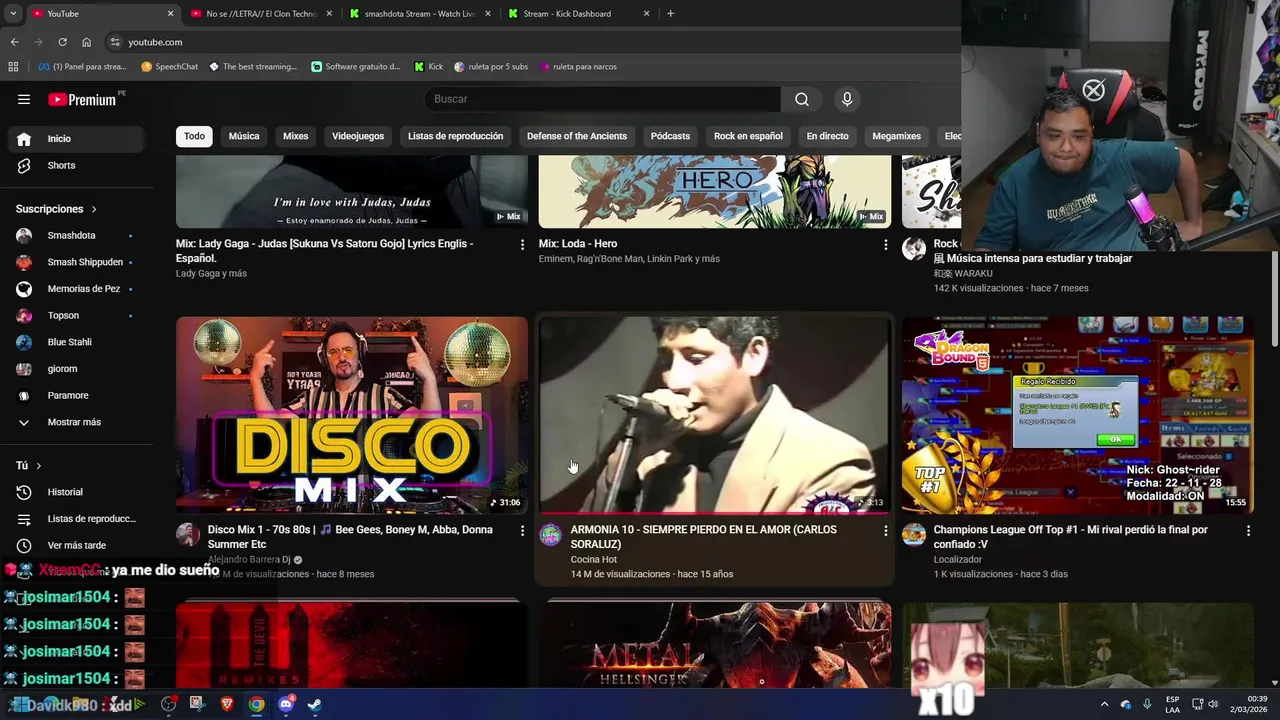This screenshot has height=720, width=1280.
Task: Open Smashdota subscription channel
Action: pos(77,236)
